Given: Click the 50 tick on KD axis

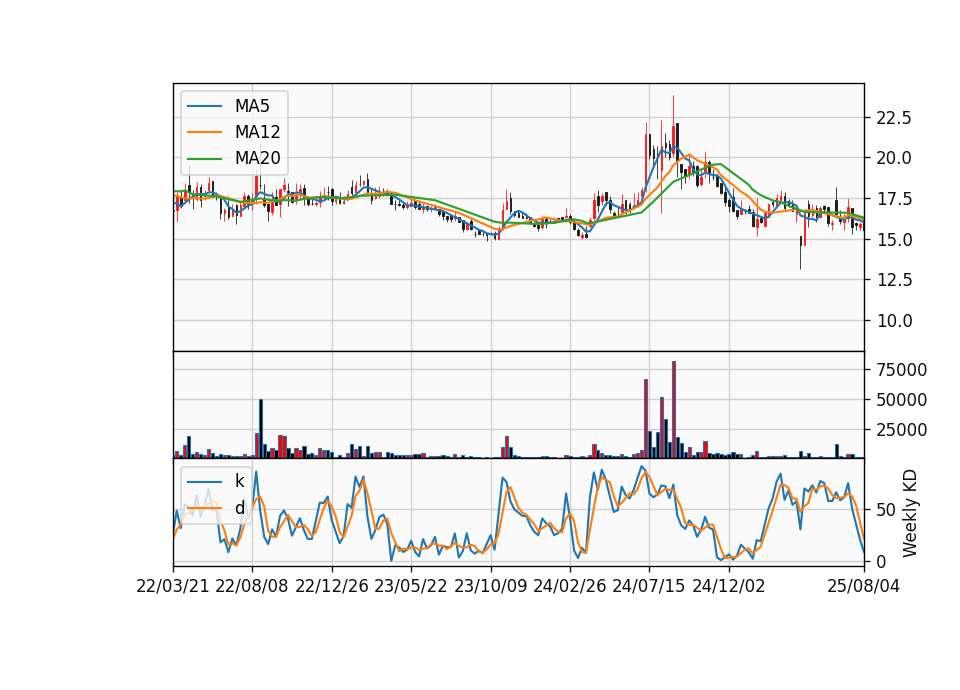Looking at the screenshot, I should (885, 510).
